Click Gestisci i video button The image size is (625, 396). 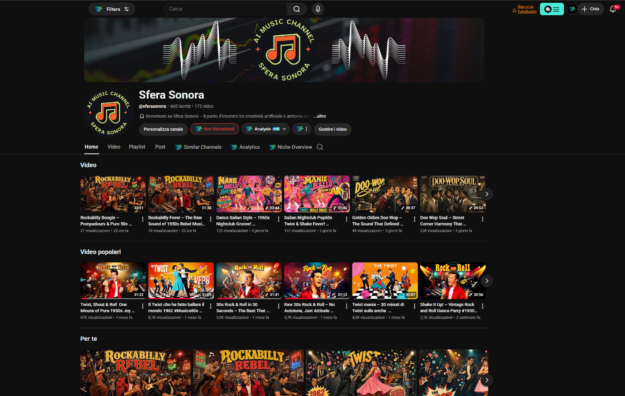coord(332,129)
